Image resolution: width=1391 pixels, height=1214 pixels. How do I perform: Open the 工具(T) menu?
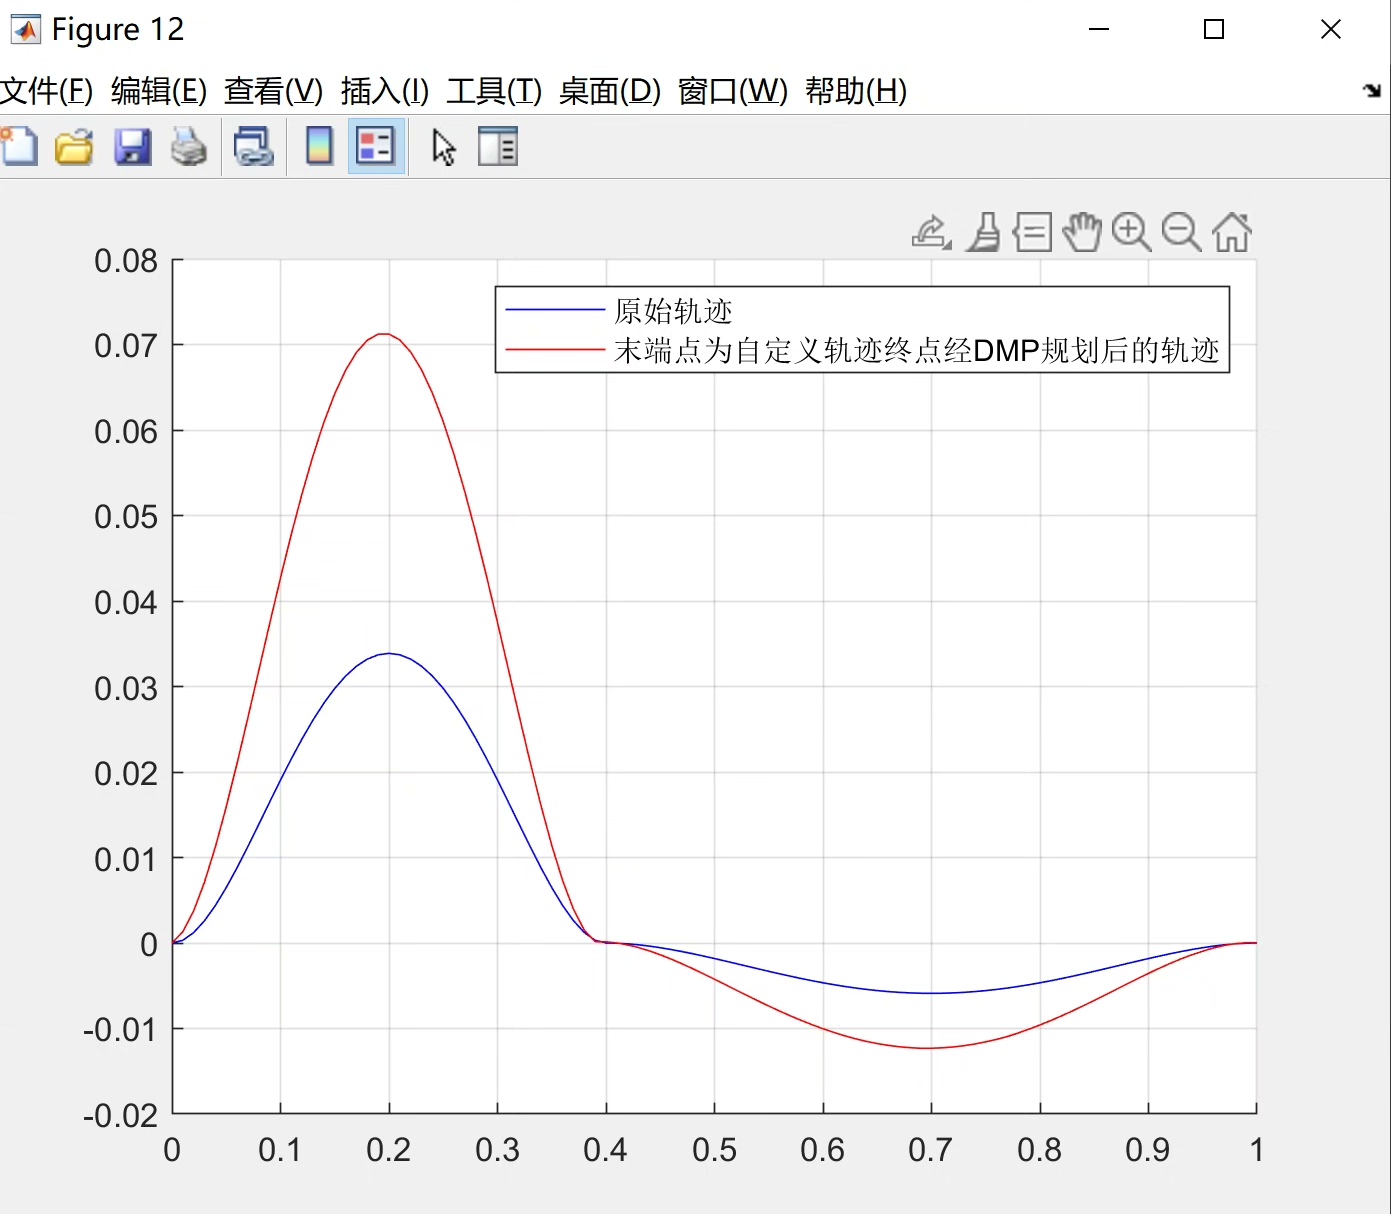coord(496,91)
